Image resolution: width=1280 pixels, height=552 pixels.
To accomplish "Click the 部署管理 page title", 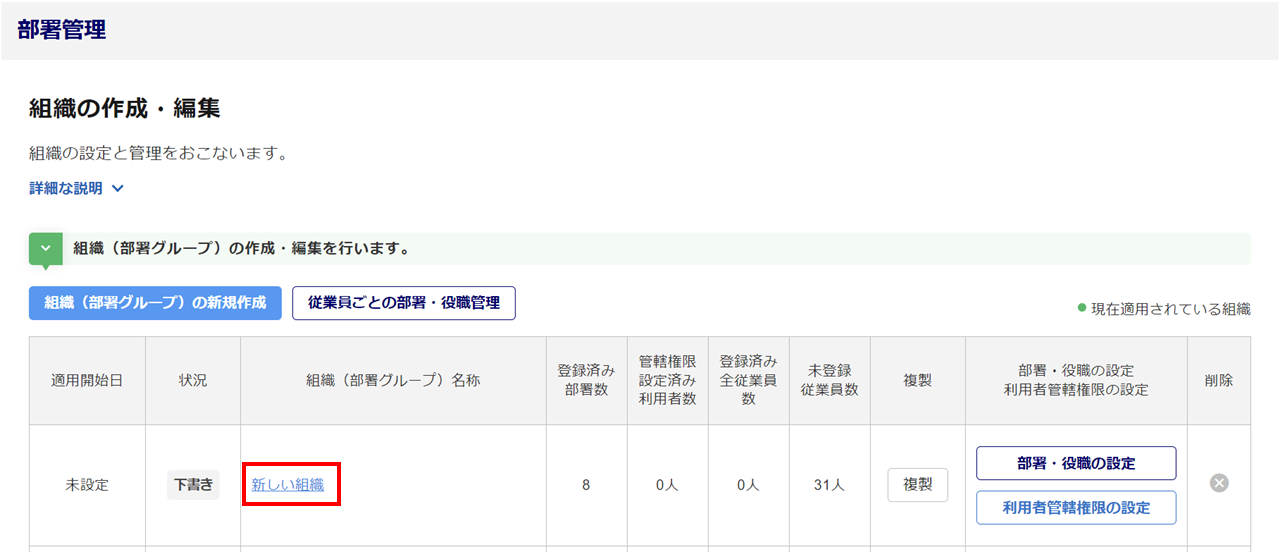I will [62, 30].
